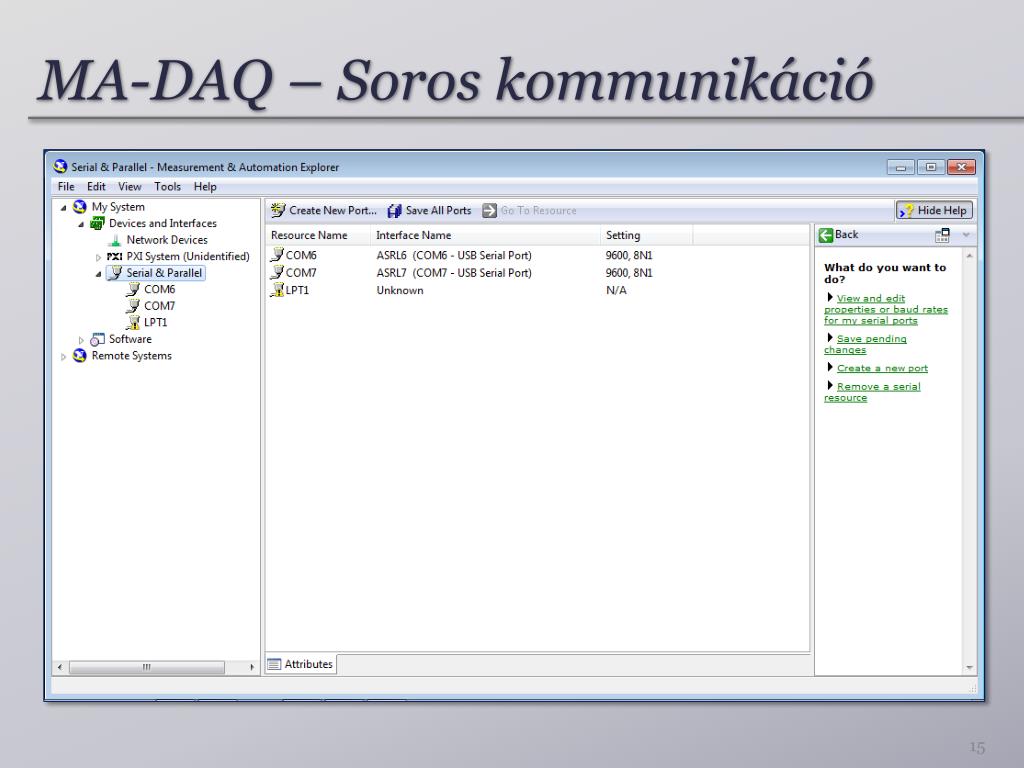The height and width of the screenshot is (768, 1024).
Task: Click the LPT1 row icon in the list
Action: click(x=277, y=290)
